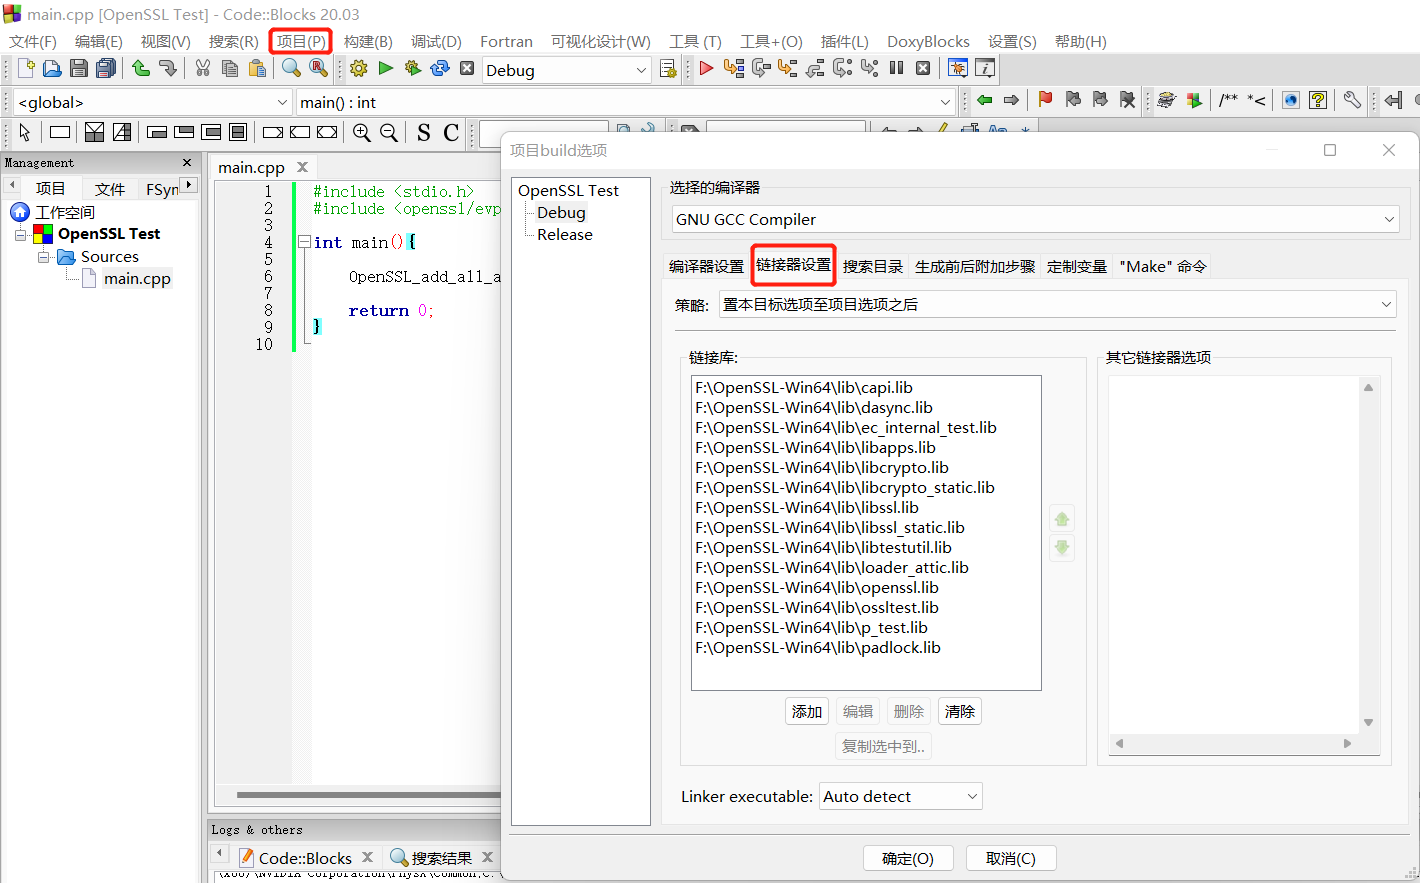Create a new file

(x=25, y=68)
